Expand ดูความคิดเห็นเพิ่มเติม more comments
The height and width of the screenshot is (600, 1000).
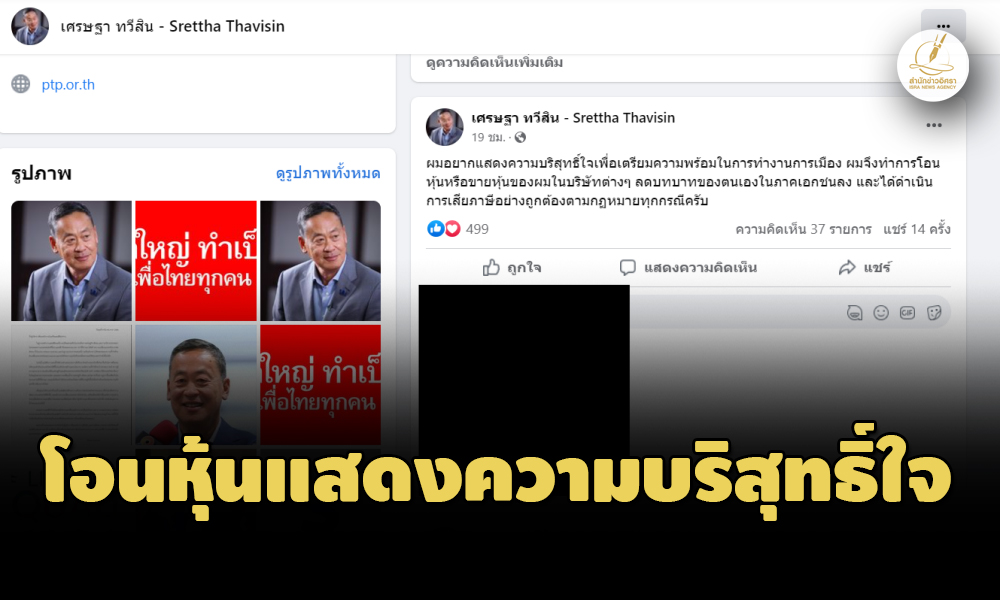494,62
